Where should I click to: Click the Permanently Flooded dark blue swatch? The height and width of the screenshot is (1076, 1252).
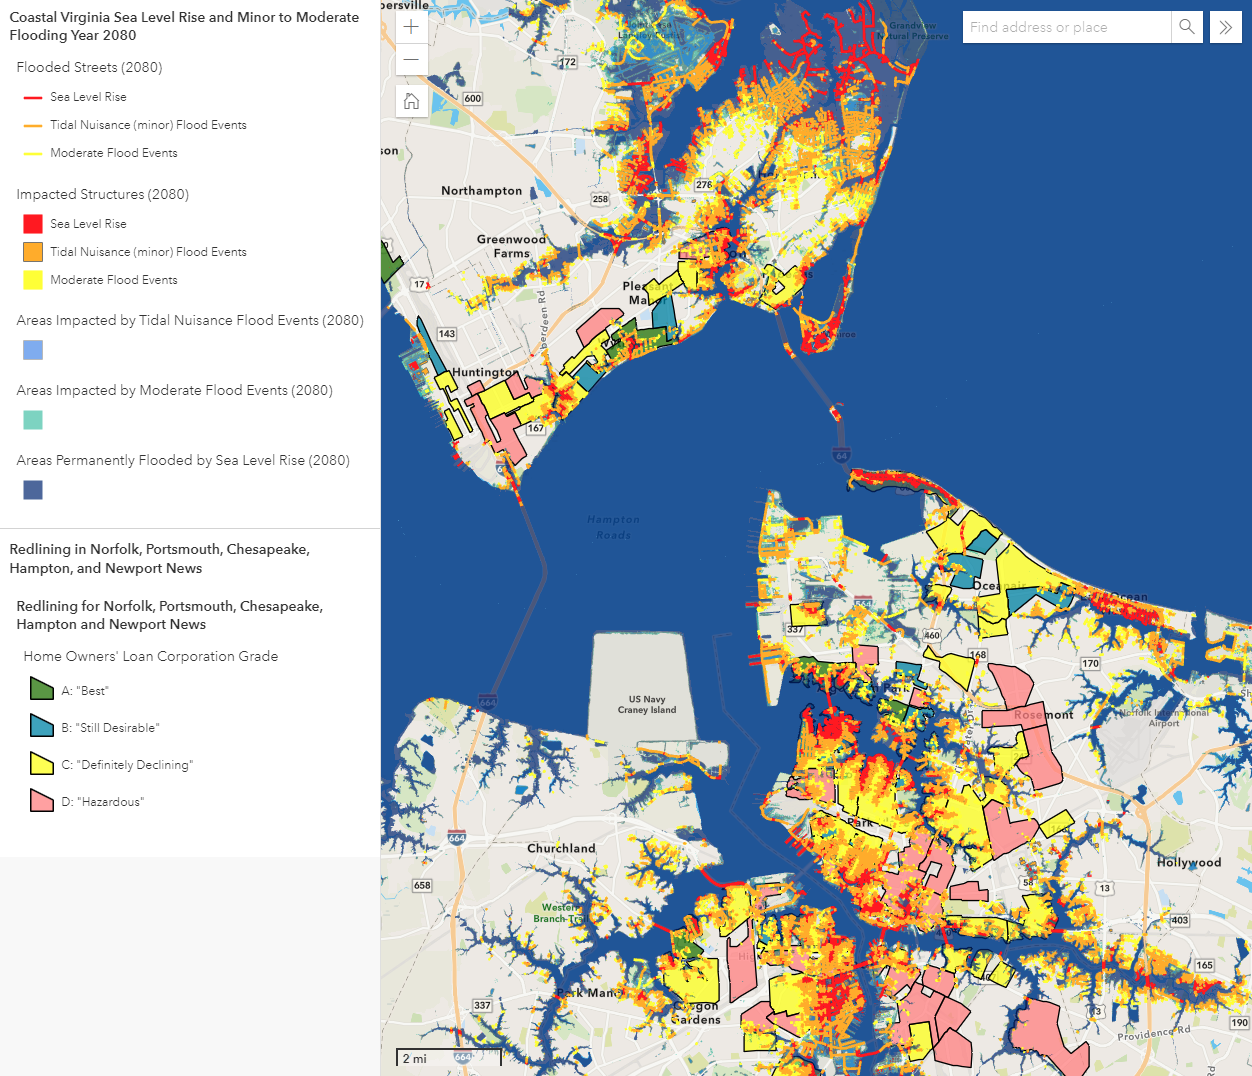coord(33,490)
